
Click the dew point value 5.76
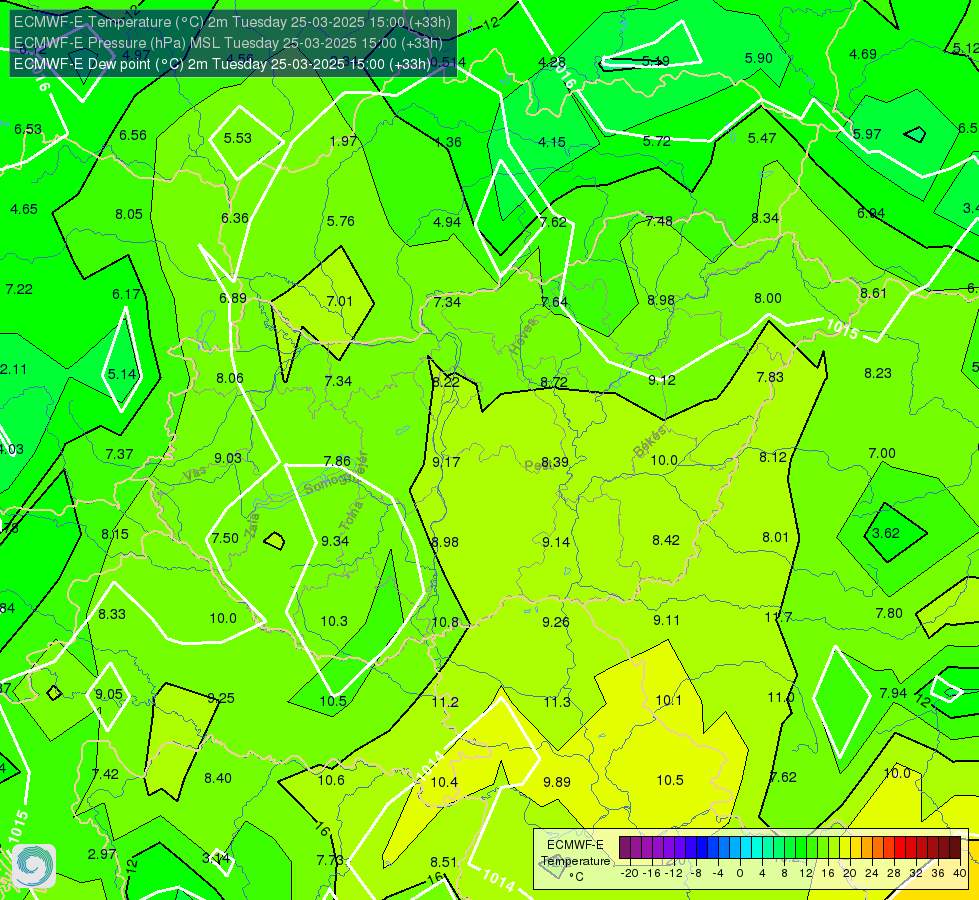point(340,221)
